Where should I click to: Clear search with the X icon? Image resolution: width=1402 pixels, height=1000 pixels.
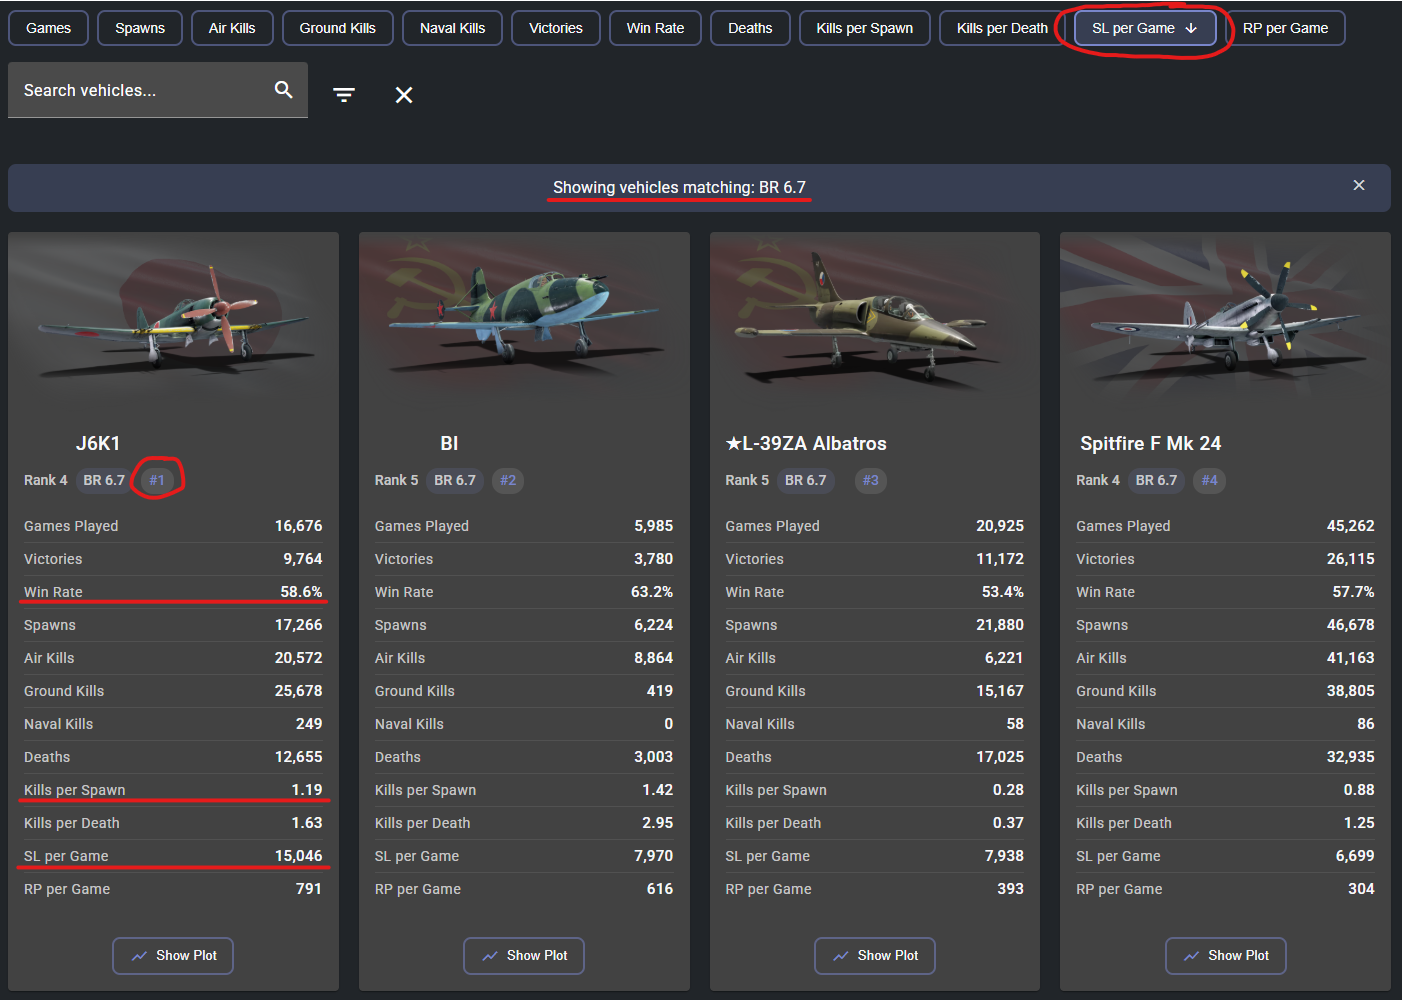(404, 95)
